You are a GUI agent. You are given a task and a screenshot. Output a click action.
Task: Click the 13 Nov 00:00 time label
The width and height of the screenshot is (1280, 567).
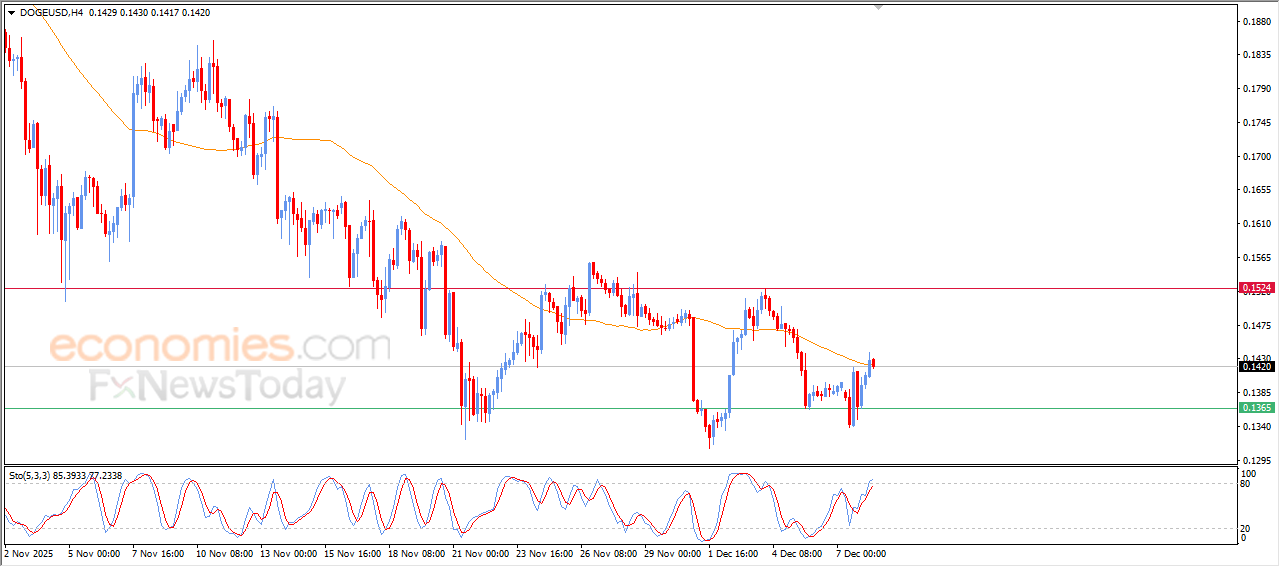[290, 553]
